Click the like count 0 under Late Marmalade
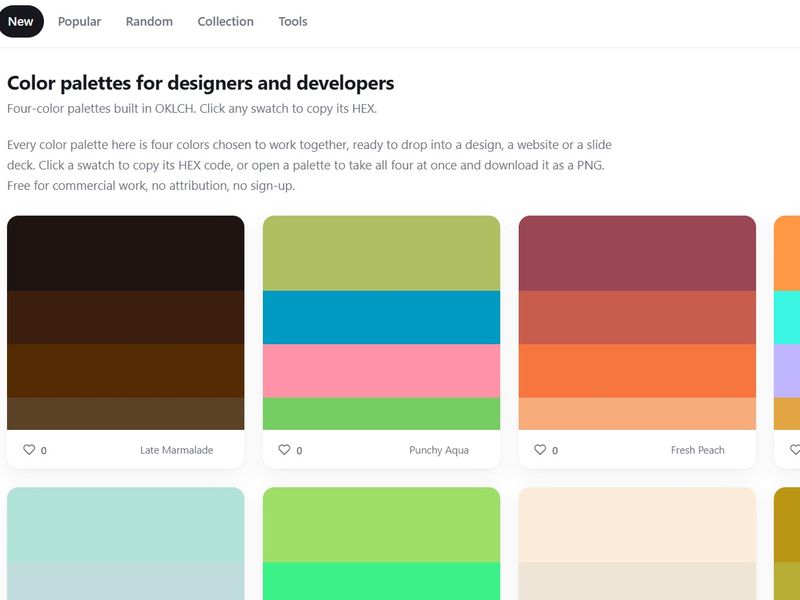The image size is (800, 600). pos(44,451)
